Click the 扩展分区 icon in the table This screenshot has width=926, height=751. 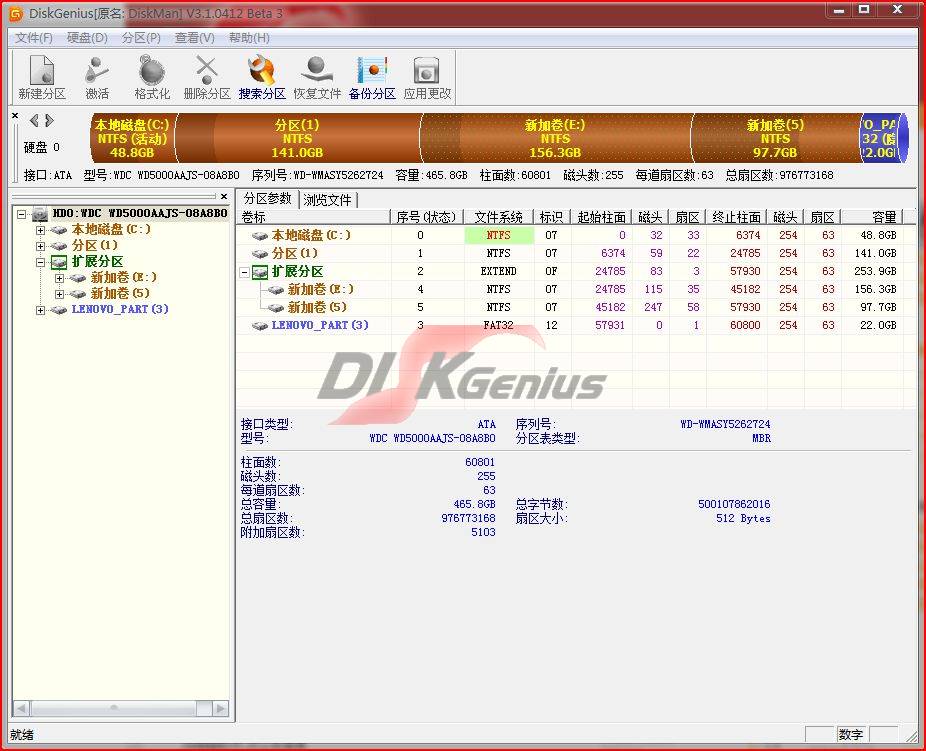[260, 272]
